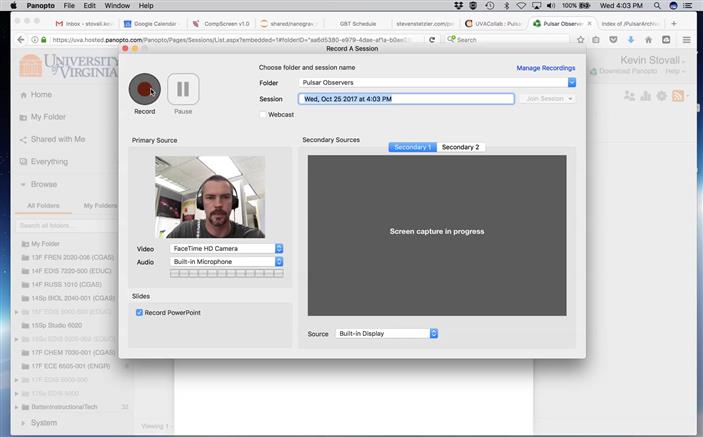703x437 pixels.
Task: Uncheck Record PowerPoint
Action: click(140, 313)
